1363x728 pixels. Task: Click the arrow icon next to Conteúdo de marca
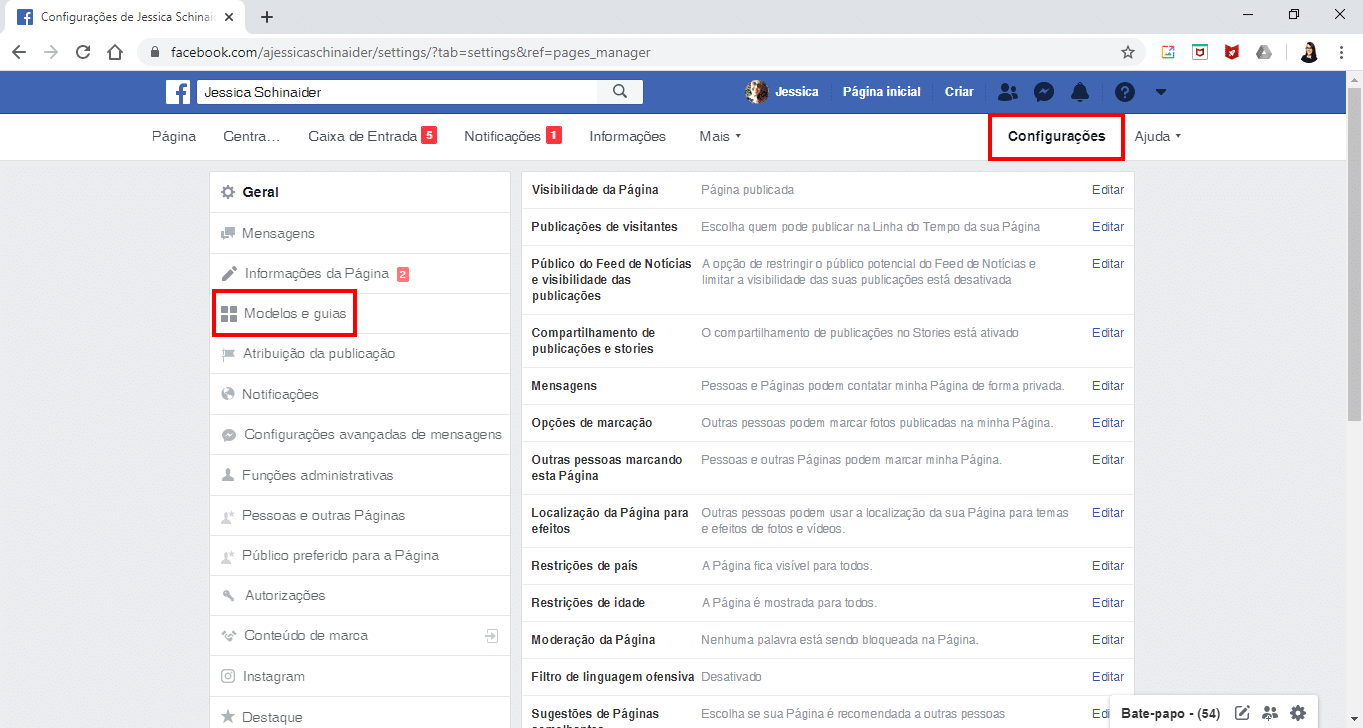[x=492, y=635]
